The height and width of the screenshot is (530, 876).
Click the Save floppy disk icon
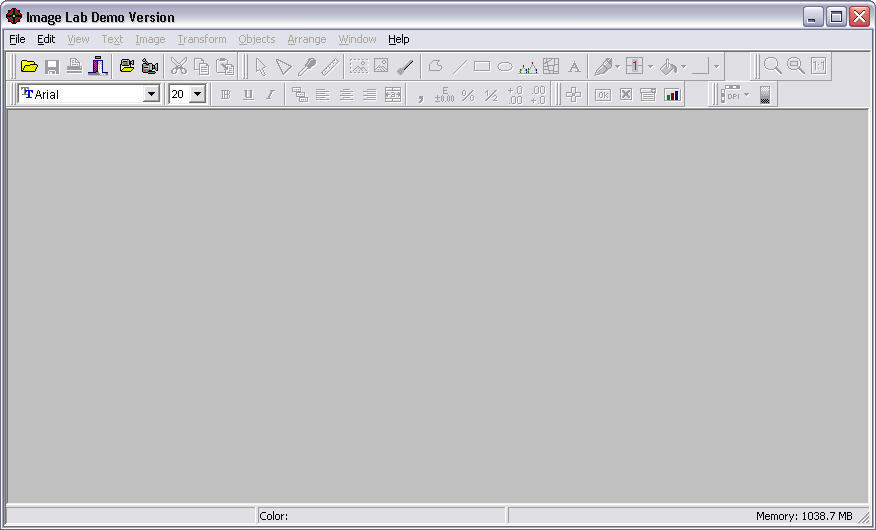coord(52,66)
